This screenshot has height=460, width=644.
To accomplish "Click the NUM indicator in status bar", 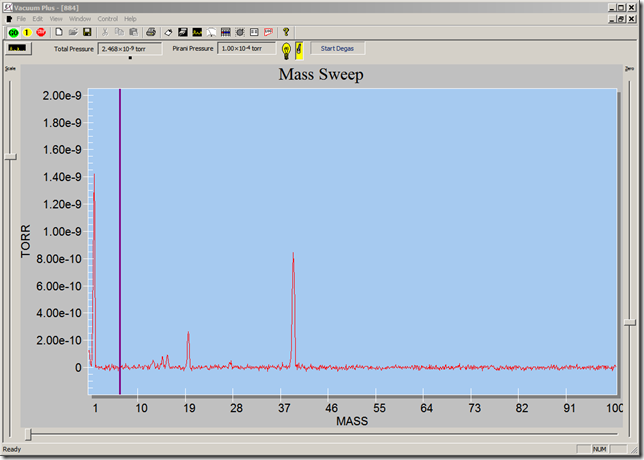I will 599,449.
